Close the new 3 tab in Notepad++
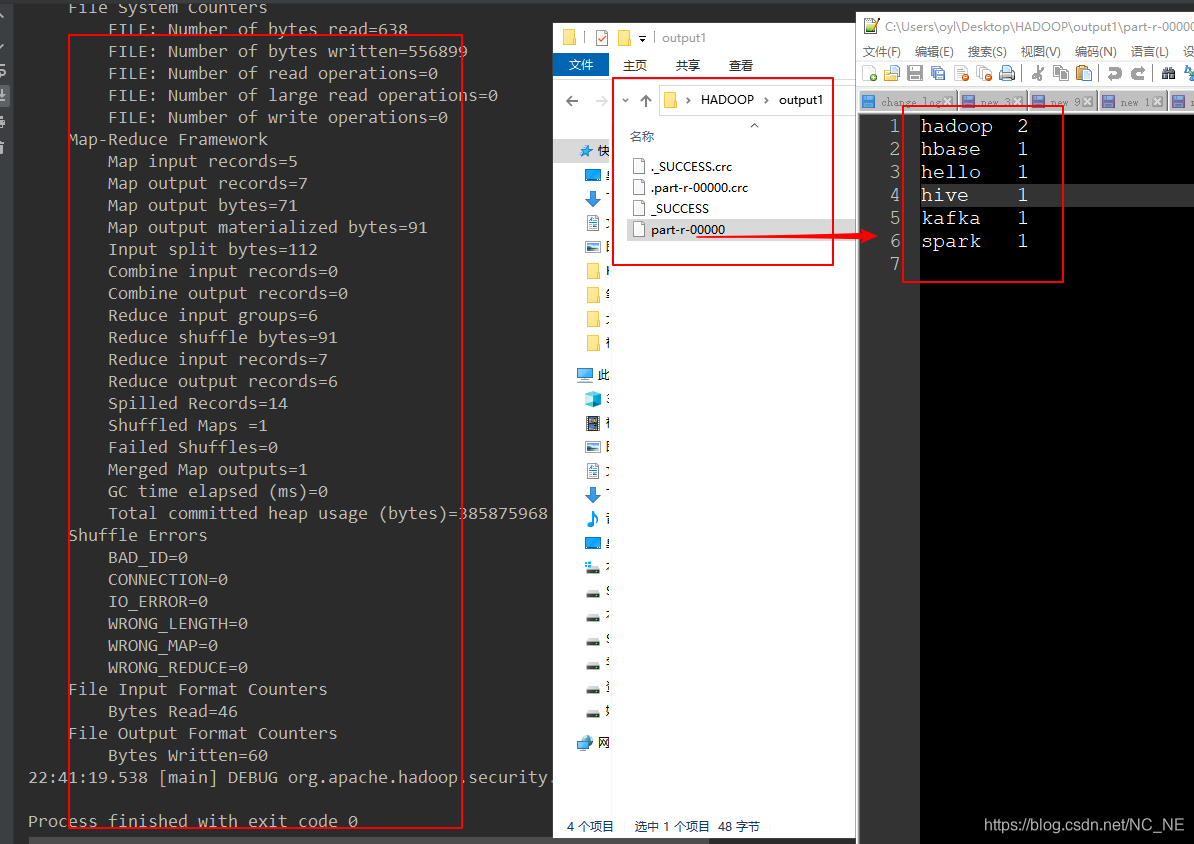This screenshot has width=1194, height=844. click(x=1018, y=101)
